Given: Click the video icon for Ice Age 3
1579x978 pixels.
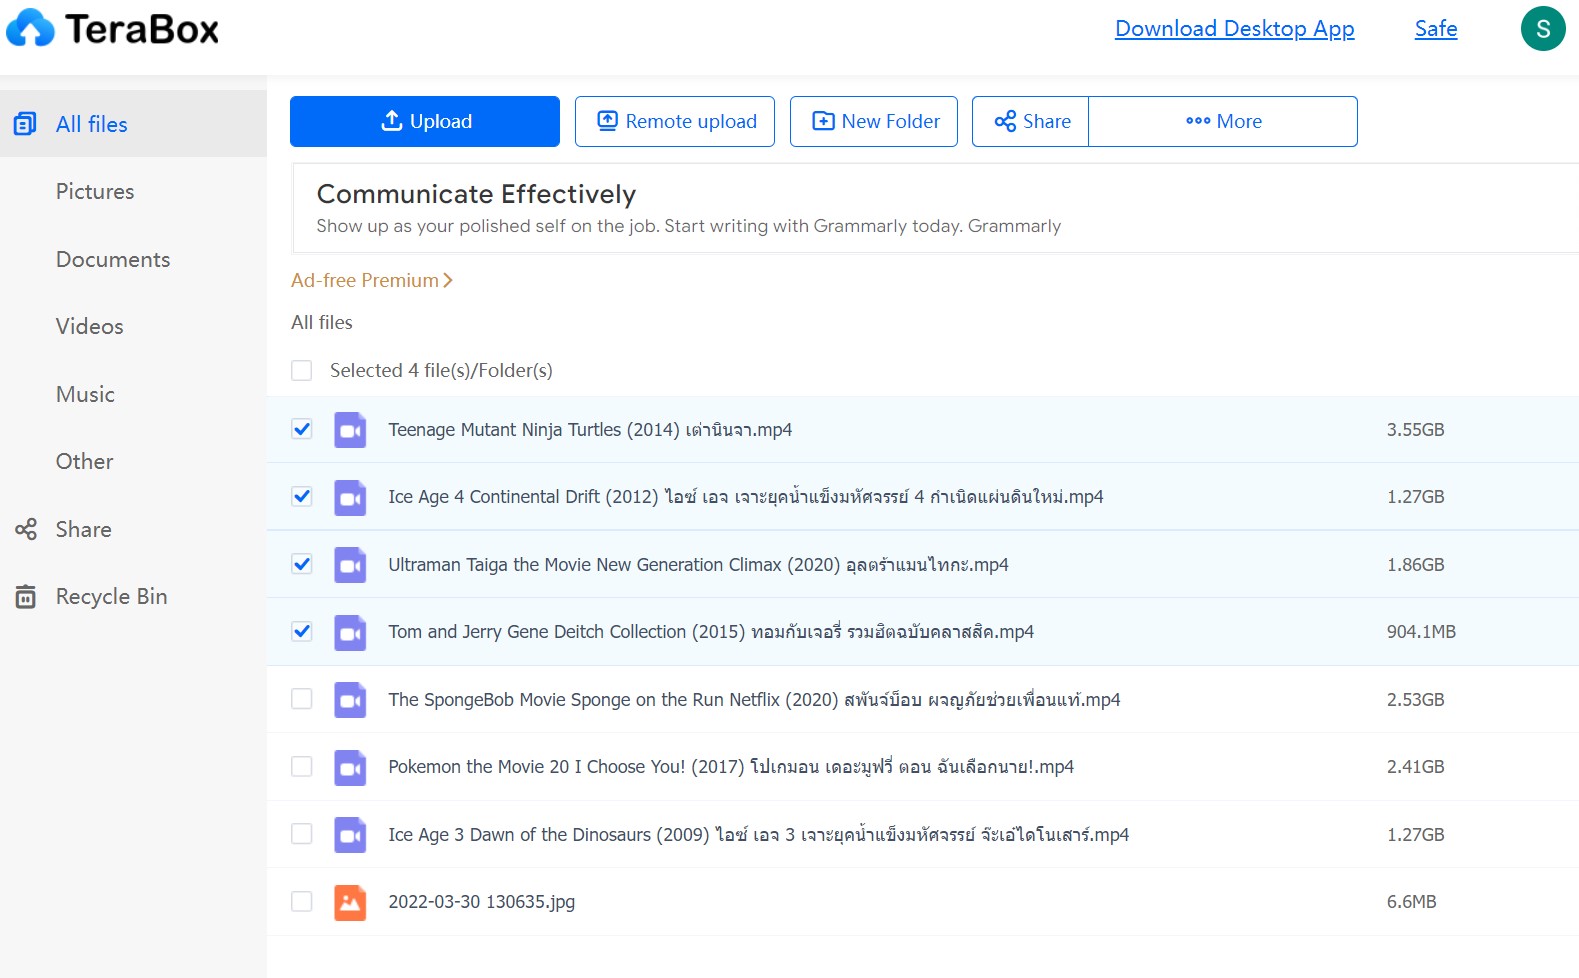Looking at the screenshot, I should pyautogui.click(x=350, y=835).
